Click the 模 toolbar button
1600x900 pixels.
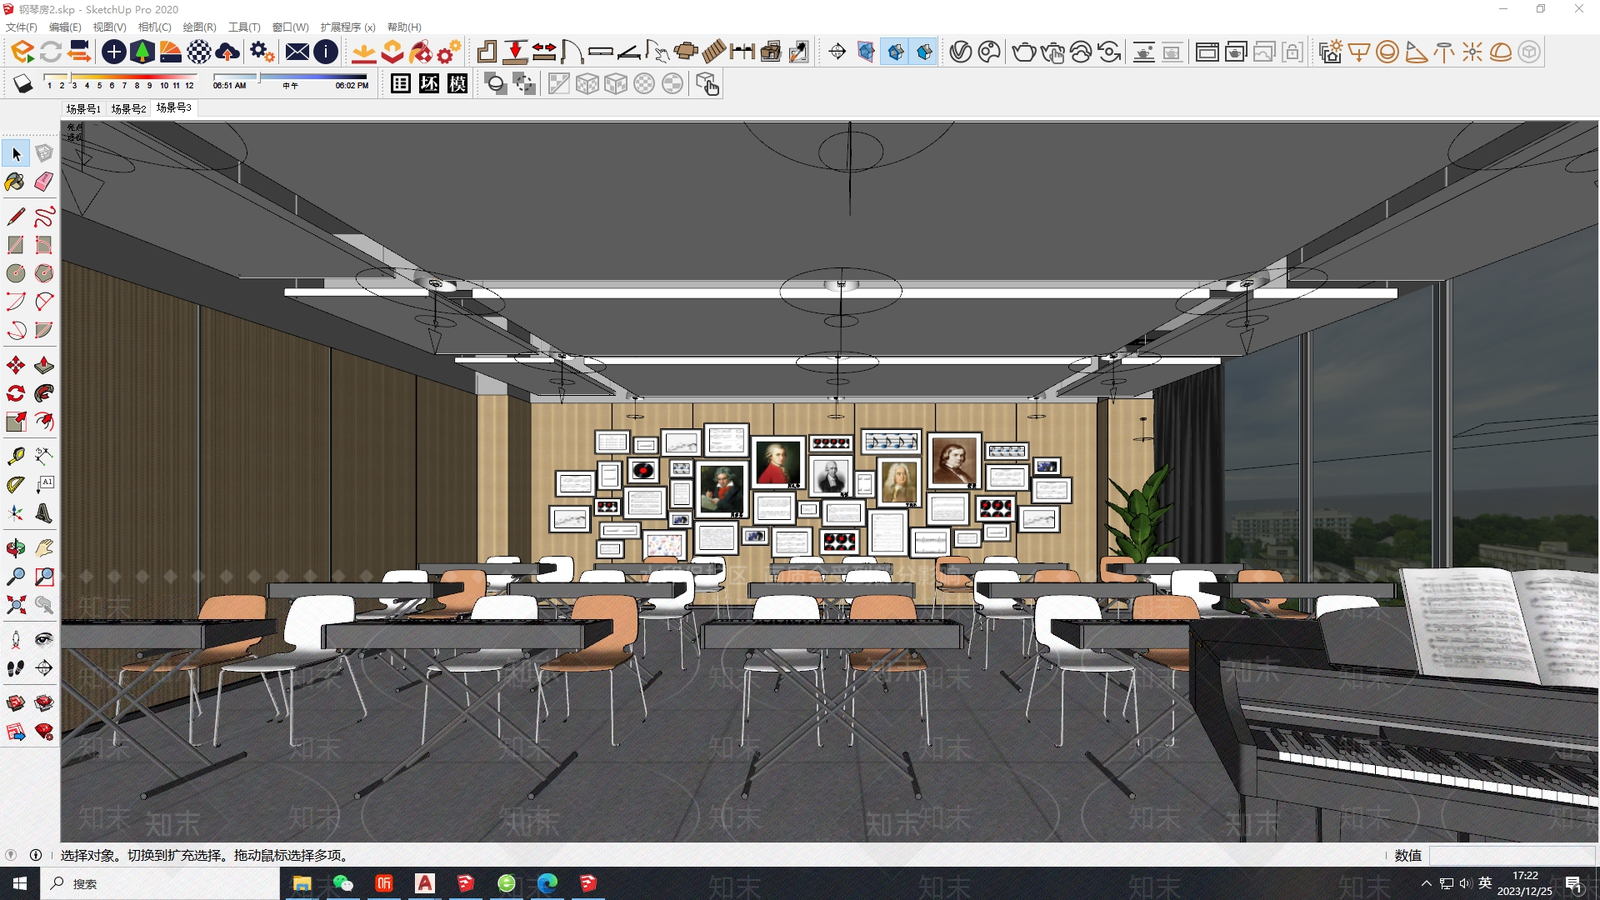[457, 84]
